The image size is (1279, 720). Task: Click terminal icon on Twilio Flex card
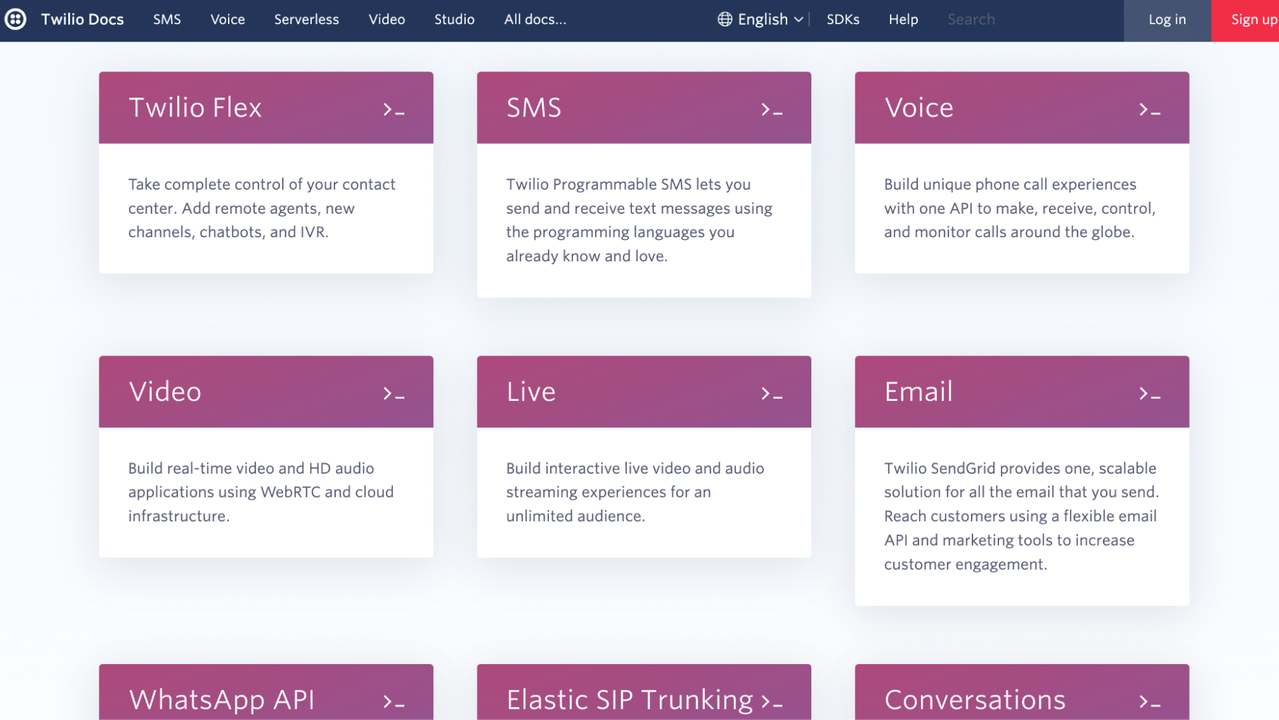(x=394, y=109)
